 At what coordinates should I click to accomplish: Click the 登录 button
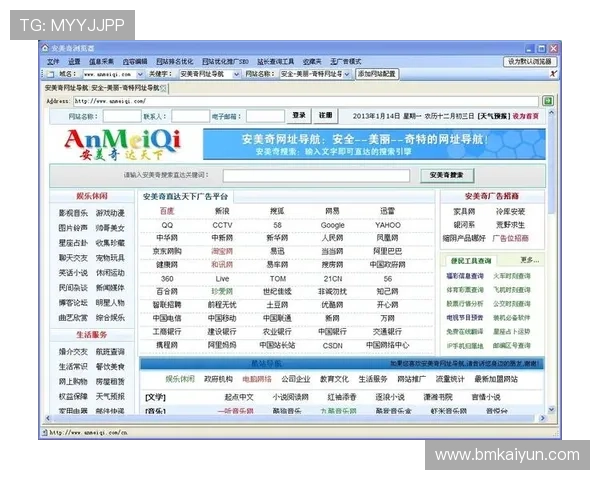pyautogui.click(x=299, y=116)
